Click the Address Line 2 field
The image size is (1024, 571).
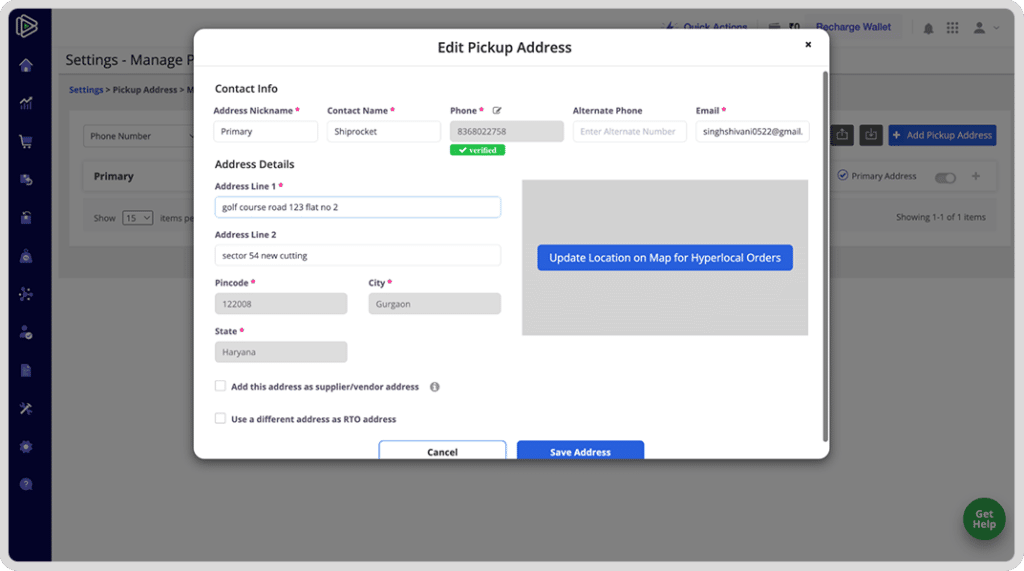coord(358,255)
